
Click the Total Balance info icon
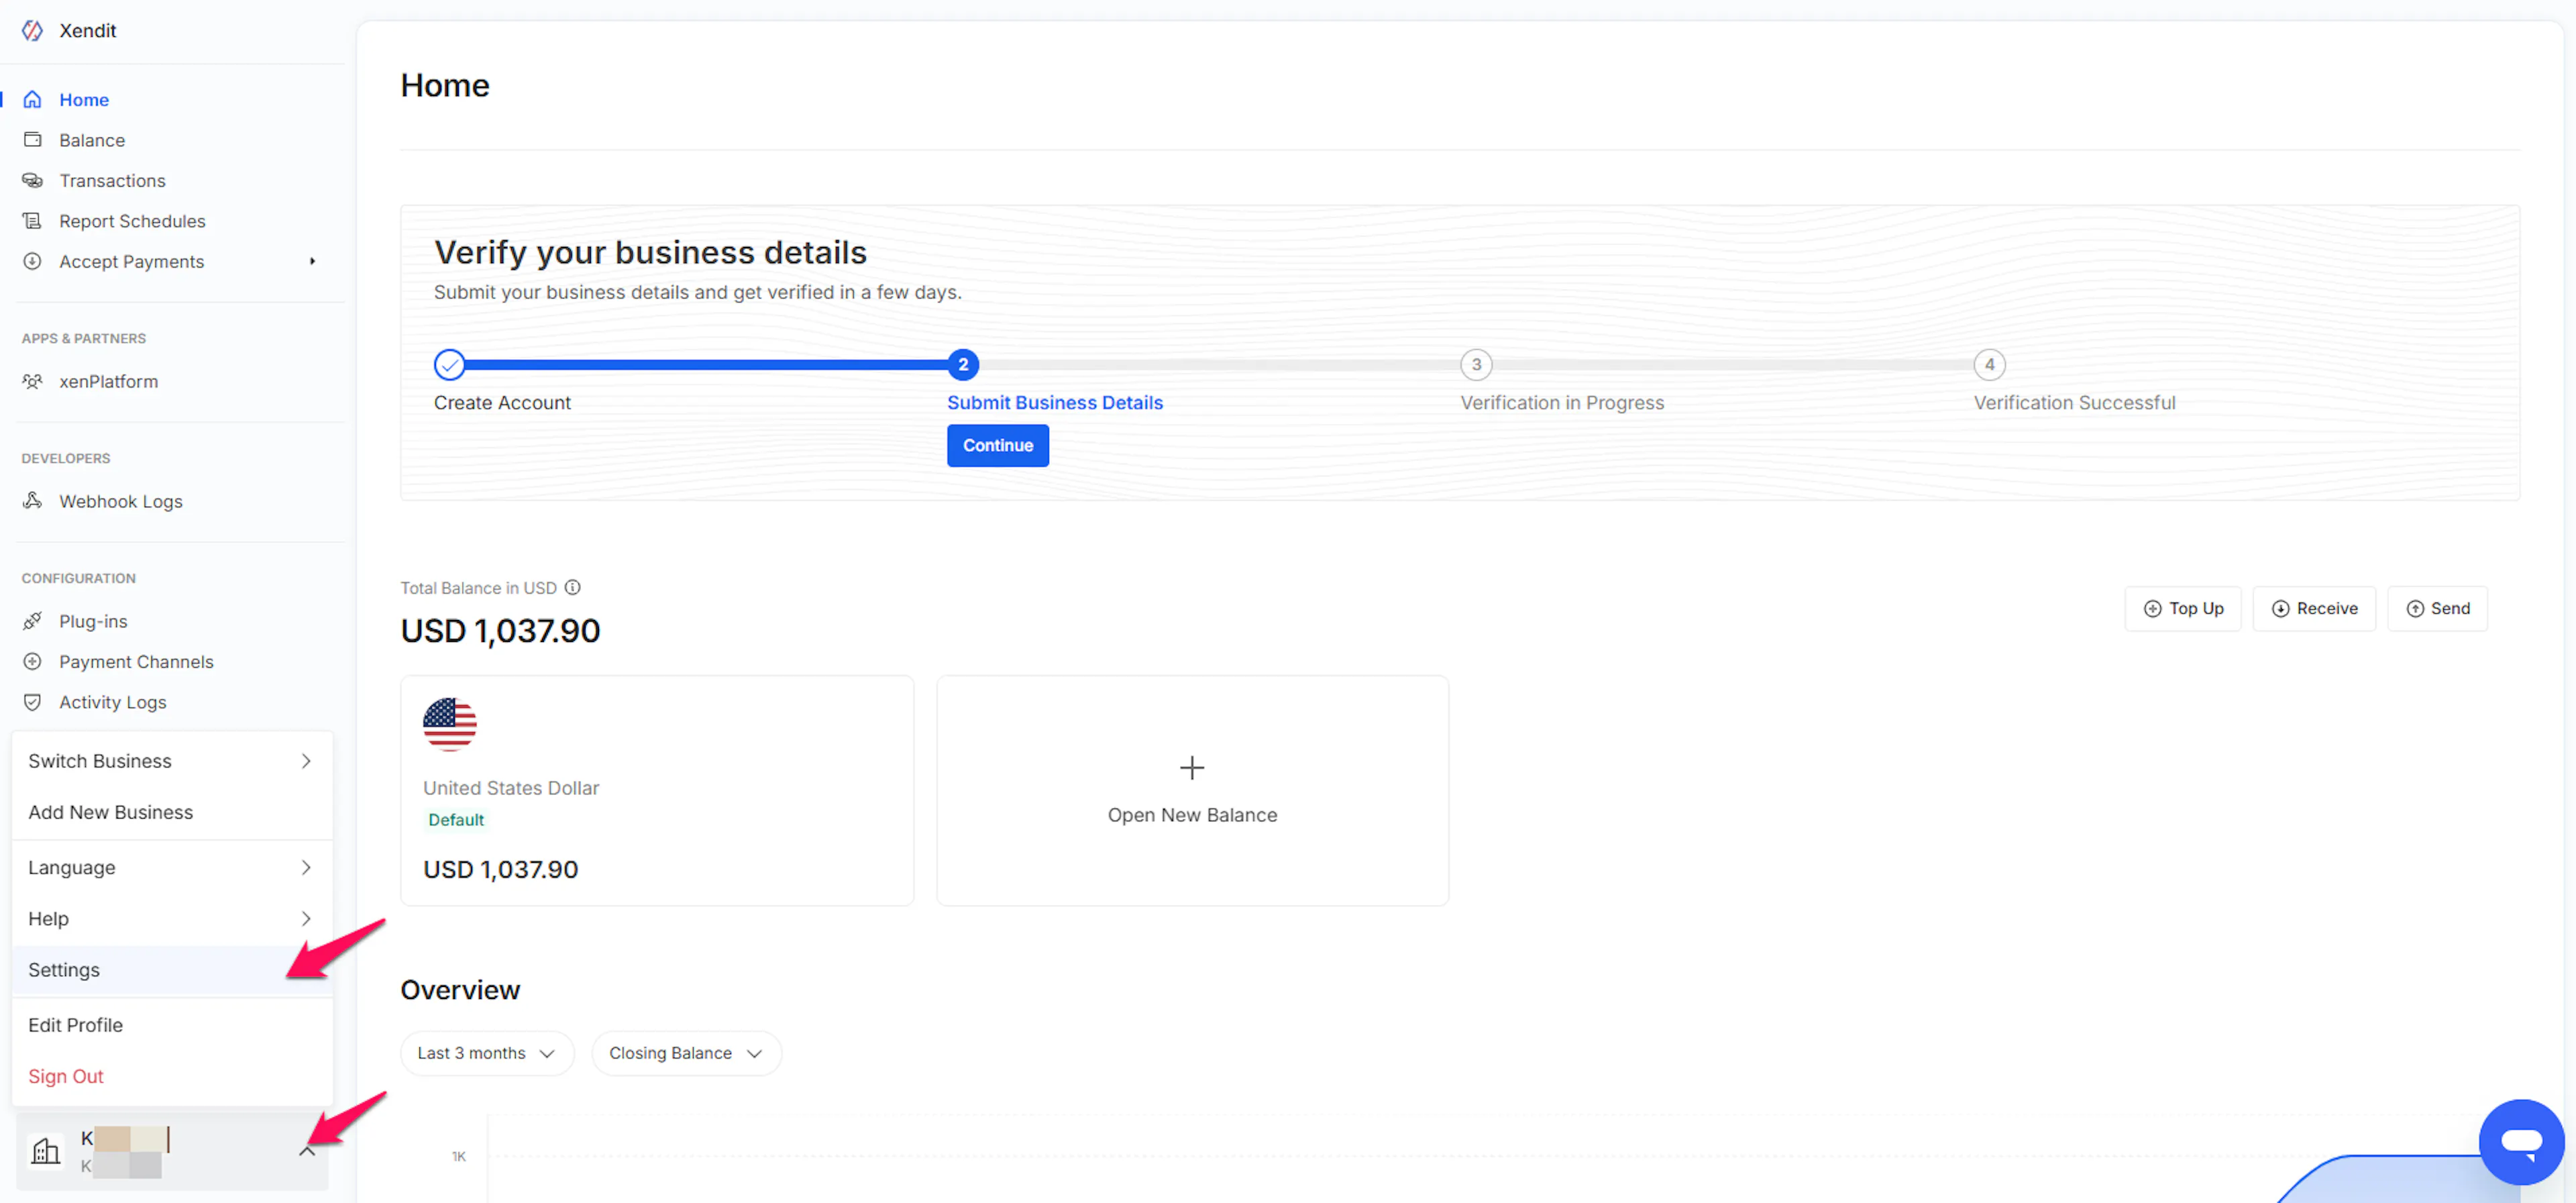pyautogui.click(x=572, y=588)
